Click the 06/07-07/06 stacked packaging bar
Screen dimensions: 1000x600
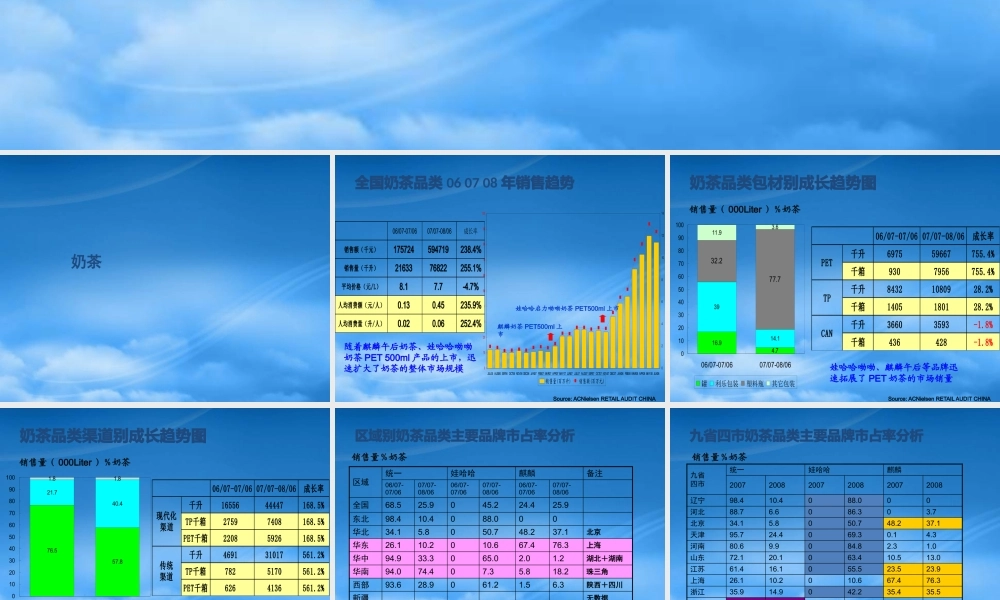[x=716, y=289]
